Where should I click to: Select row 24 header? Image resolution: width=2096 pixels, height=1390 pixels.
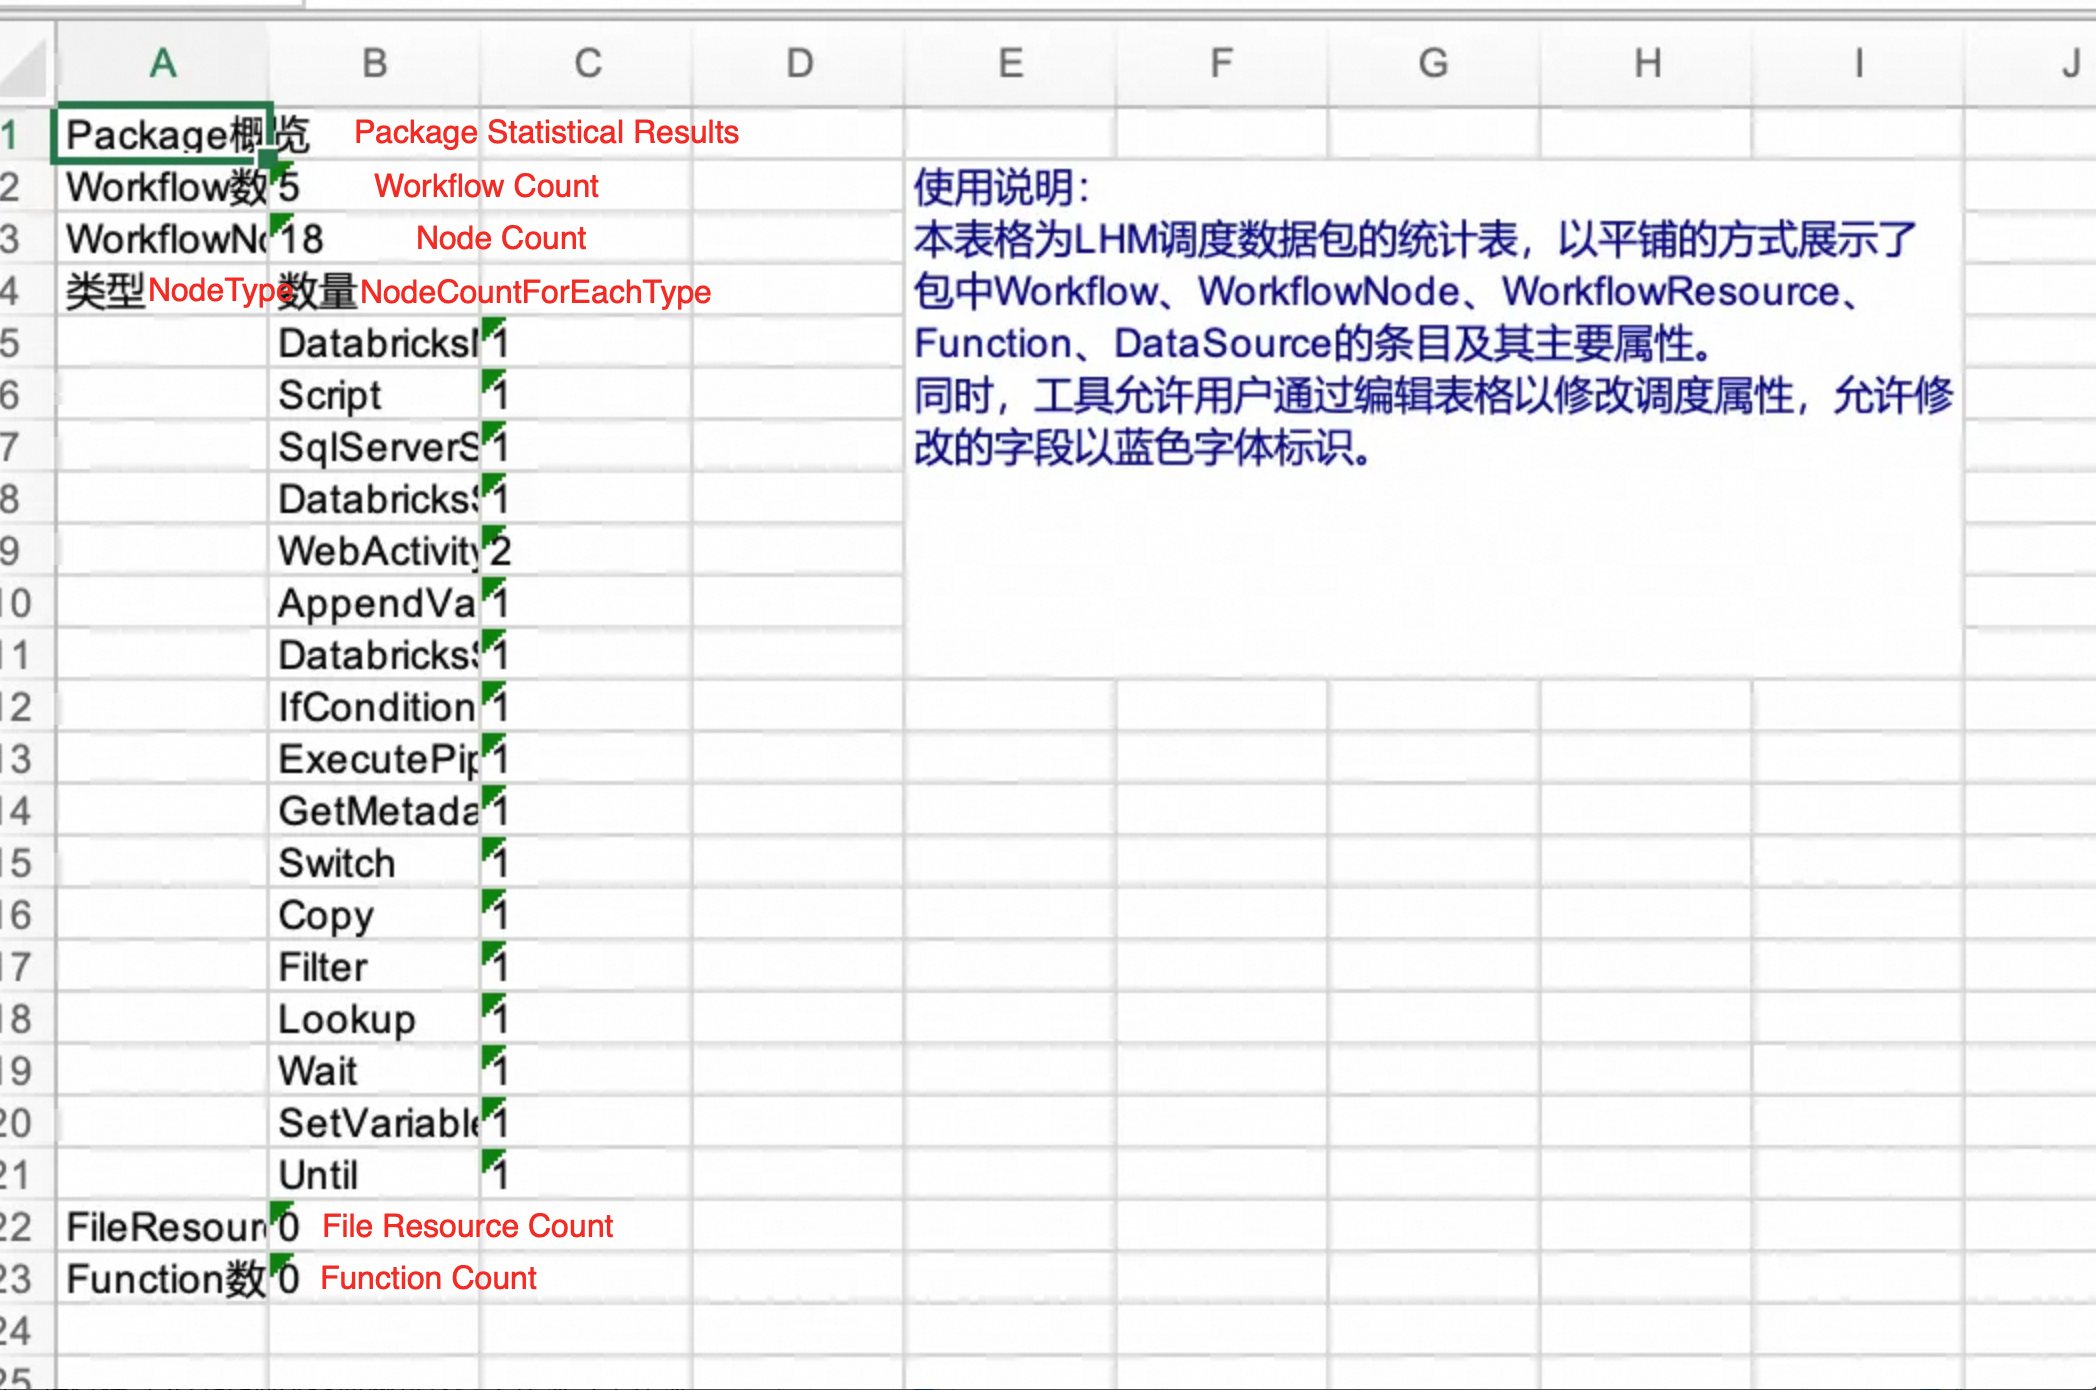25,1330
